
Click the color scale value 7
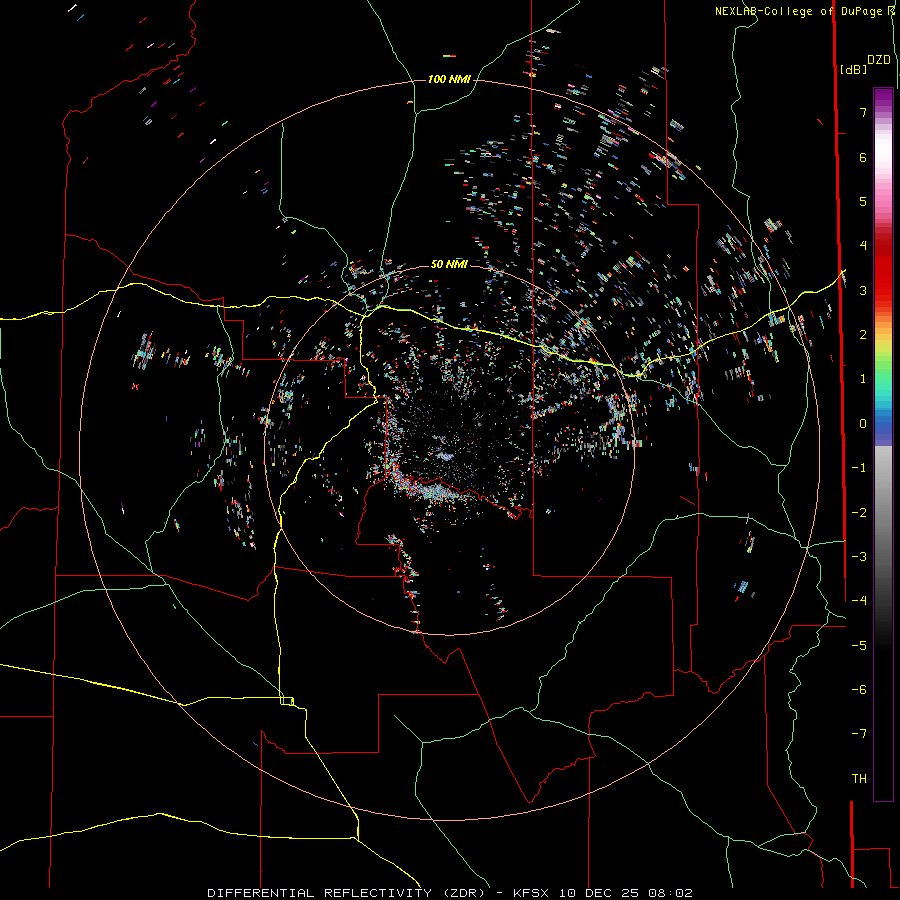(863, 112)
